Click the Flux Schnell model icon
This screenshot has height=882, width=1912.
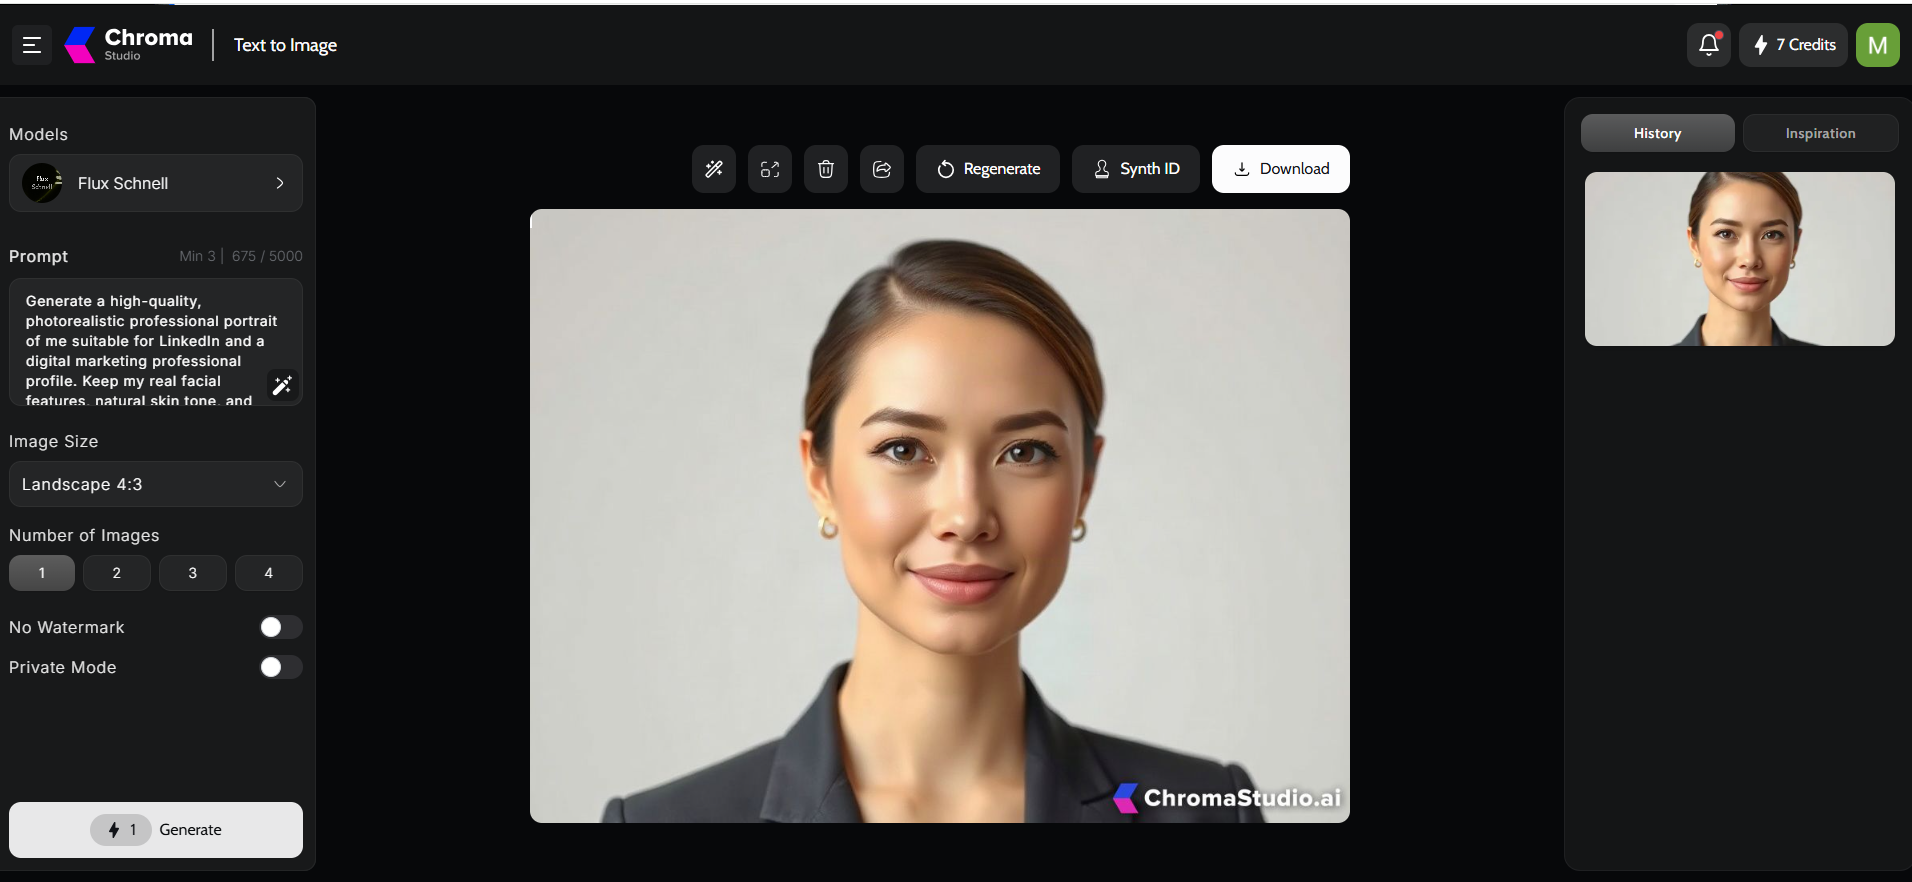tap(42, 183)
